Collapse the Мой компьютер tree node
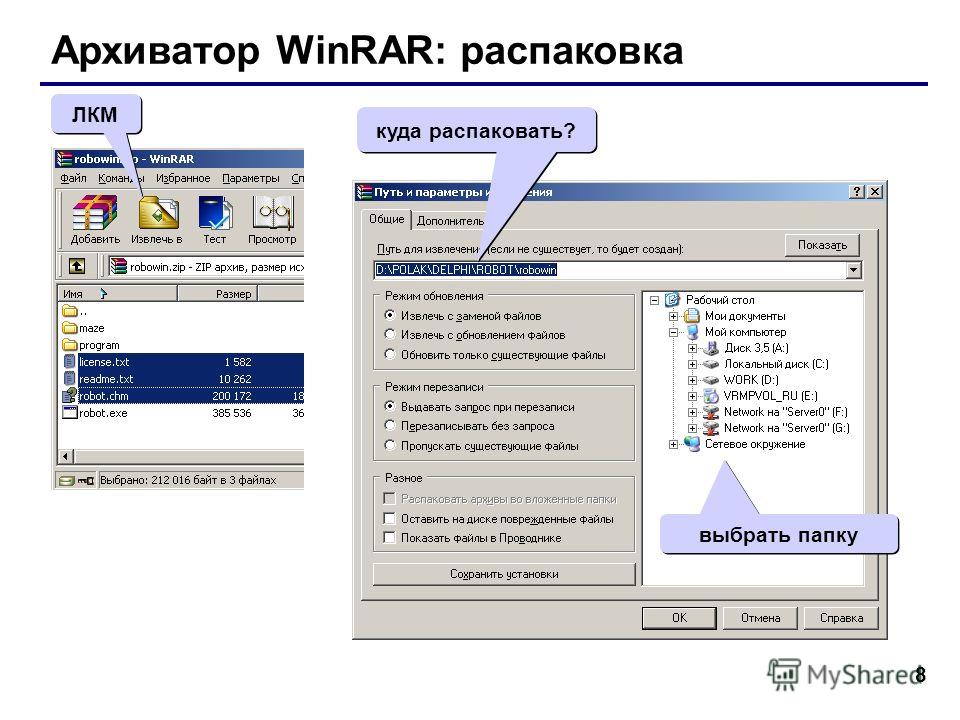 (673, 332)
